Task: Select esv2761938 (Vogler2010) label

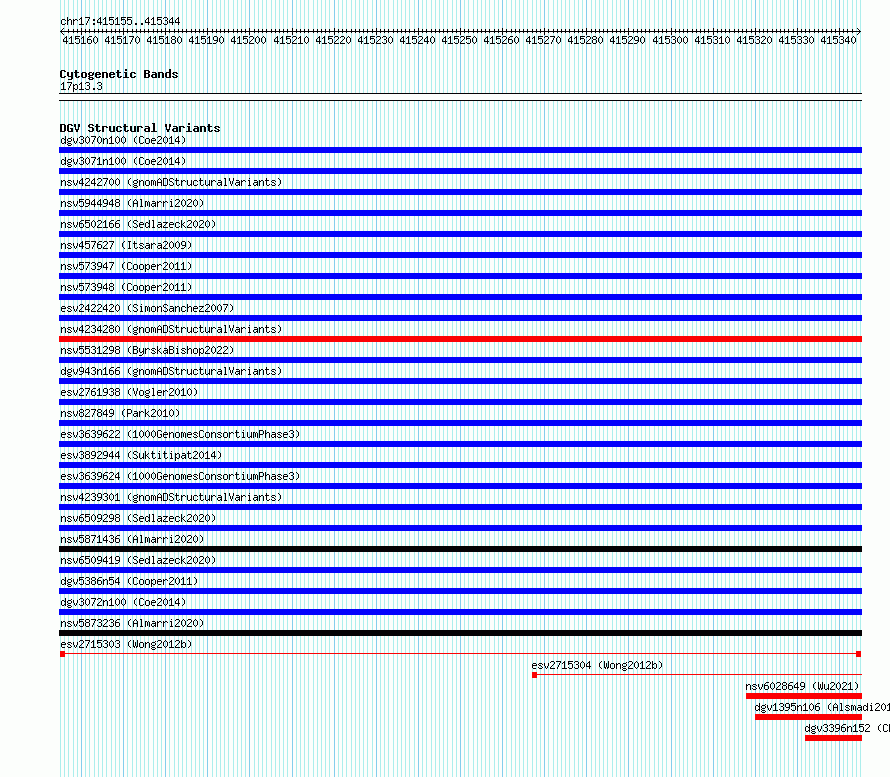Action: tap(129, 392)
